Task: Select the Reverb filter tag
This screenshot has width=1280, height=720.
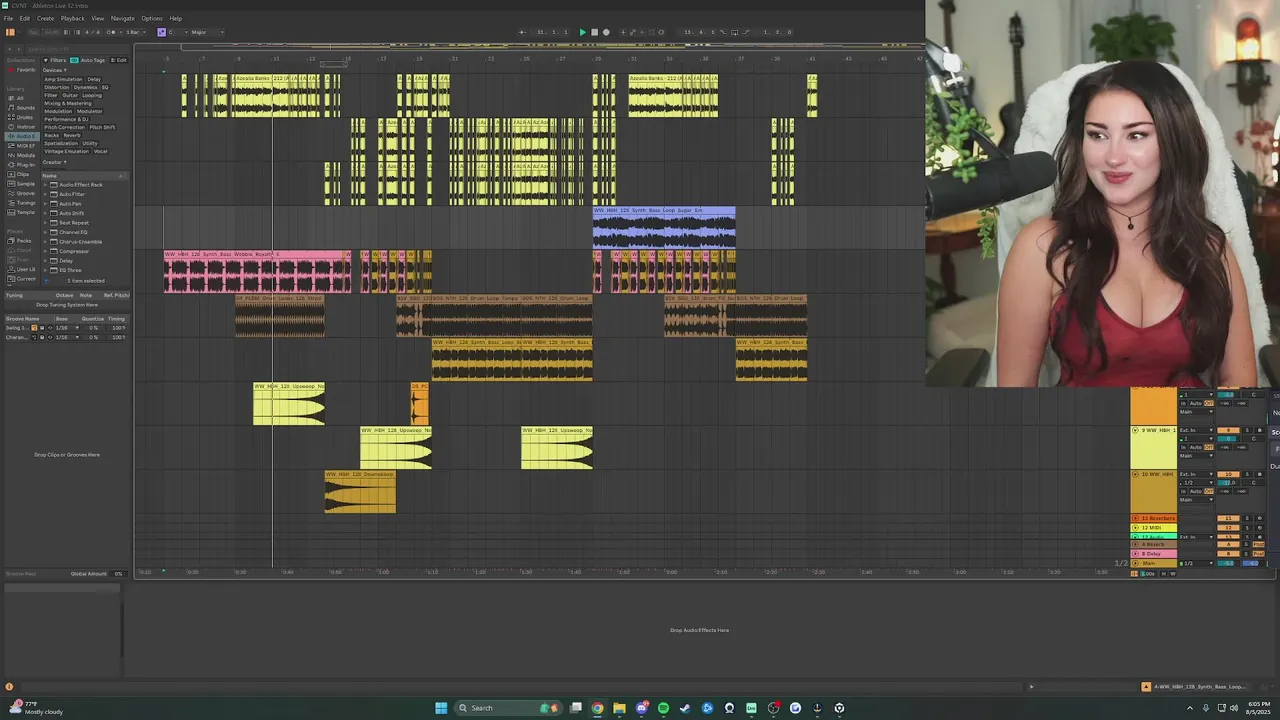Action: pyautogui.click(x=72, y=135)
